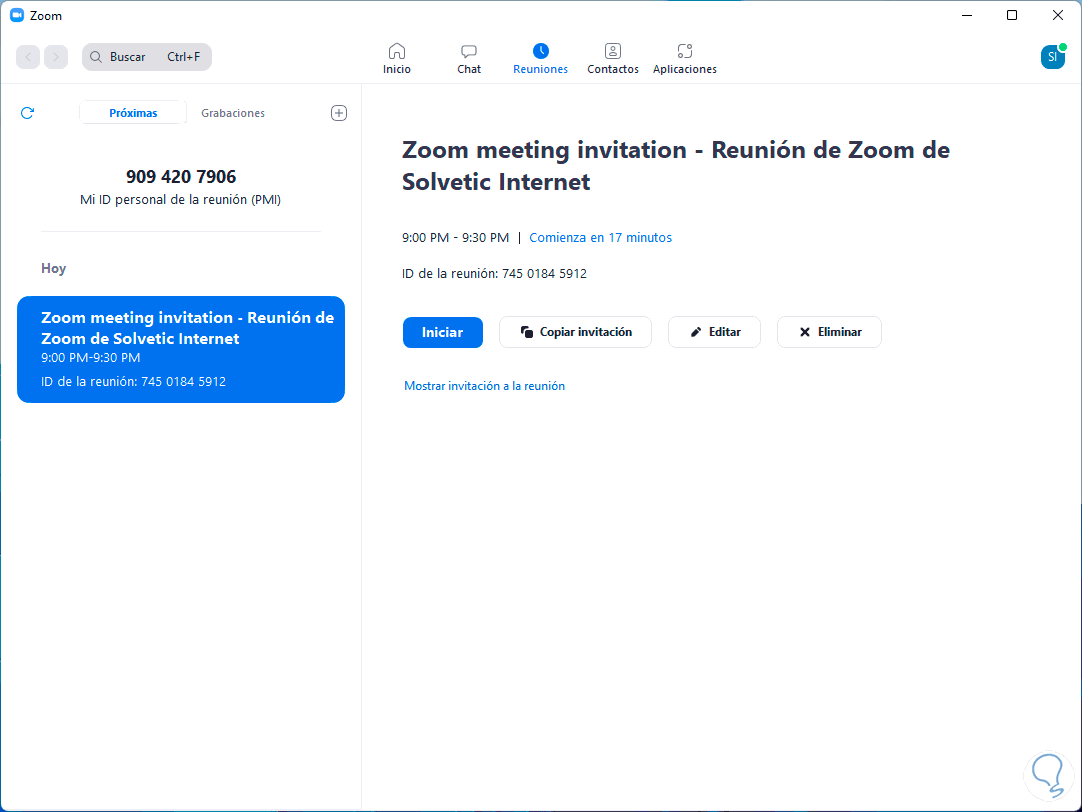The image size is (1082, 812).
Task: Maximize the Zoom window
Action: pos(1012,15)
